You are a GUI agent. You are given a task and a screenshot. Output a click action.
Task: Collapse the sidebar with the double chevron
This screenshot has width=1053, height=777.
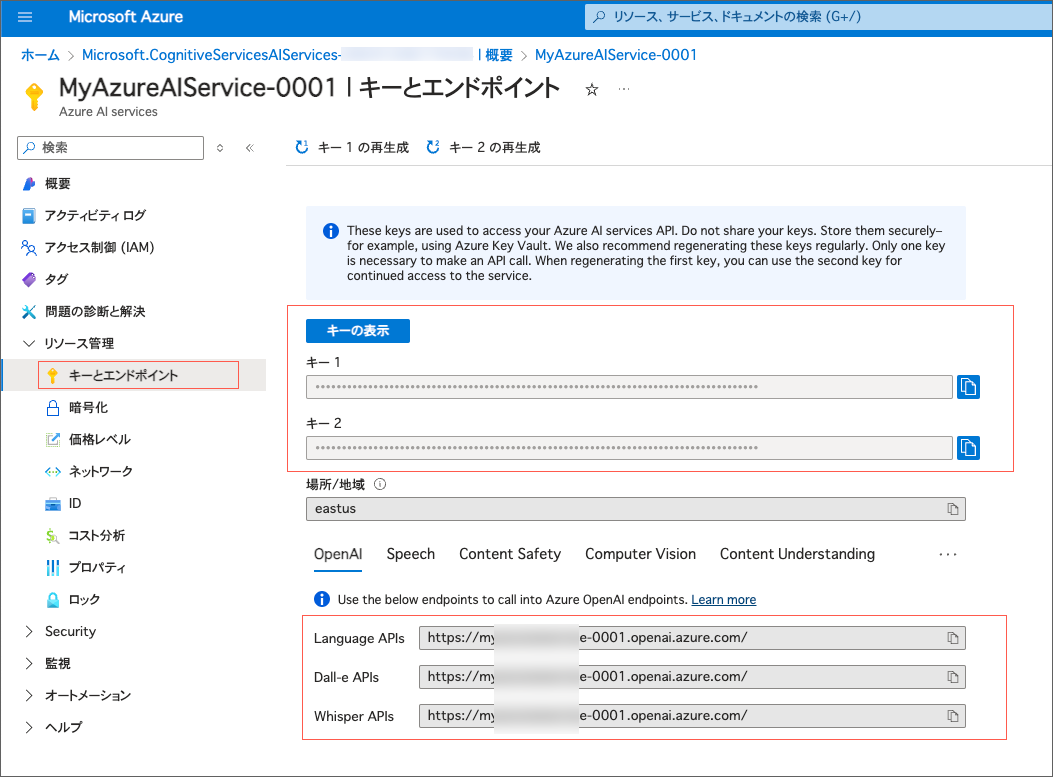[x=250, y=148]
